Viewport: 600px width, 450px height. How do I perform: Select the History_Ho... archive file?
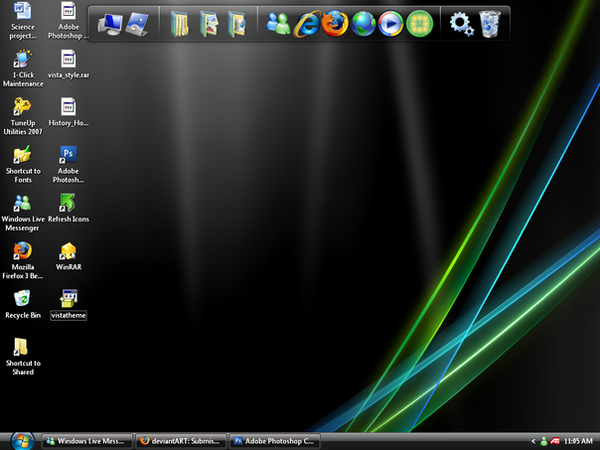tap(68, 112)
